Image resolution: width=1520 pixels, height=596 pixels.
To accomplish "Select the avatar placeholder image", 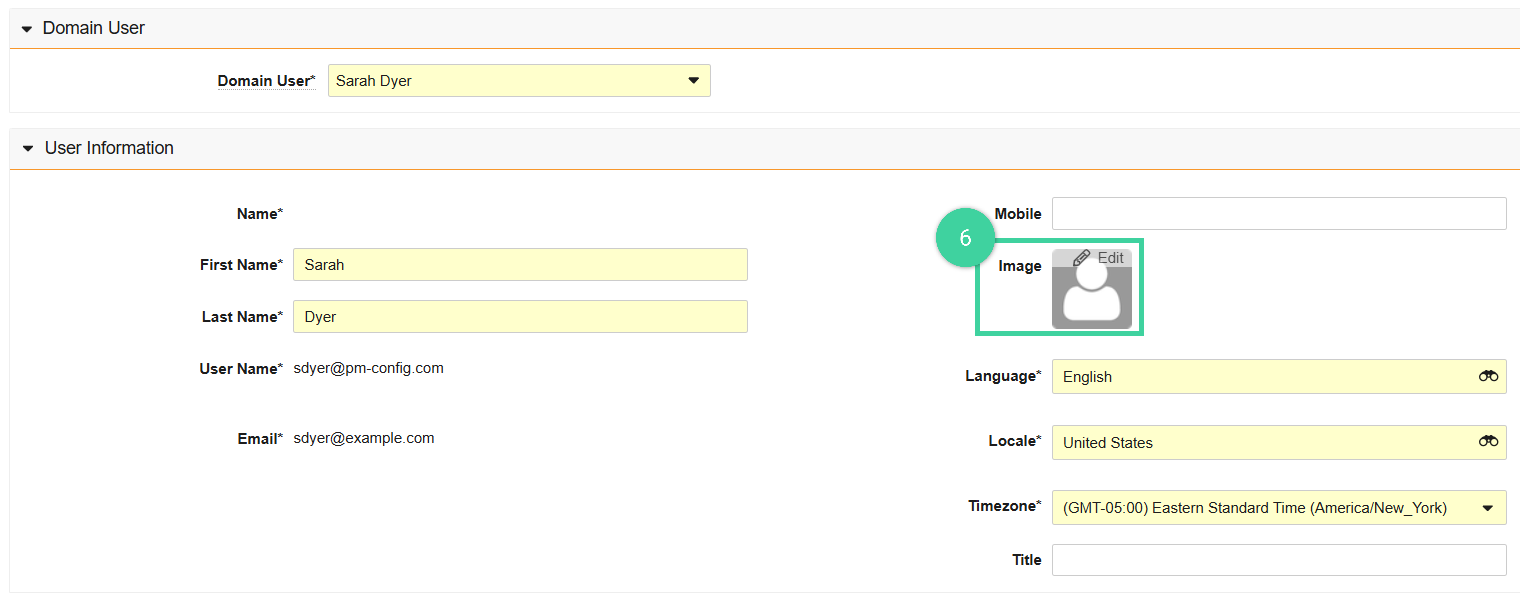I will point(1091,295).
